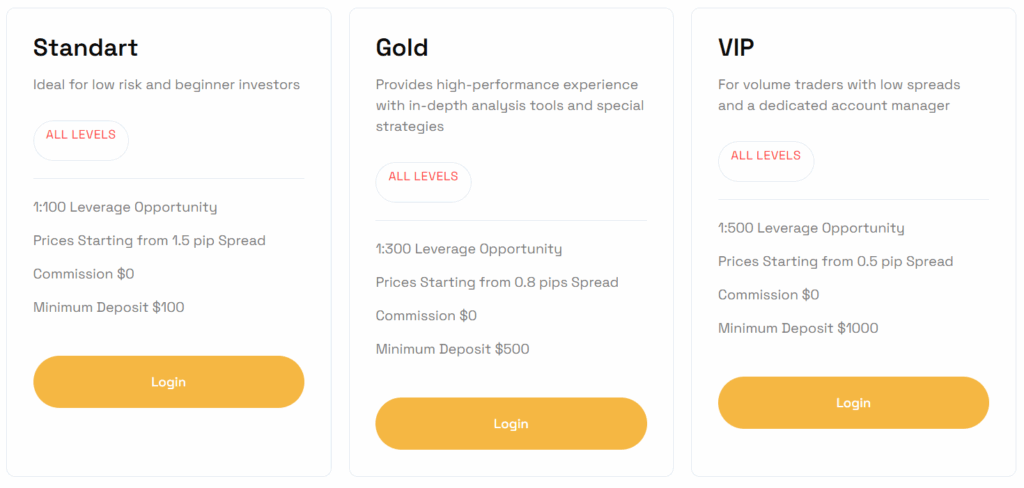Click Login button in Standart plan
1024x488 pixels.
(x=168, y=382)
